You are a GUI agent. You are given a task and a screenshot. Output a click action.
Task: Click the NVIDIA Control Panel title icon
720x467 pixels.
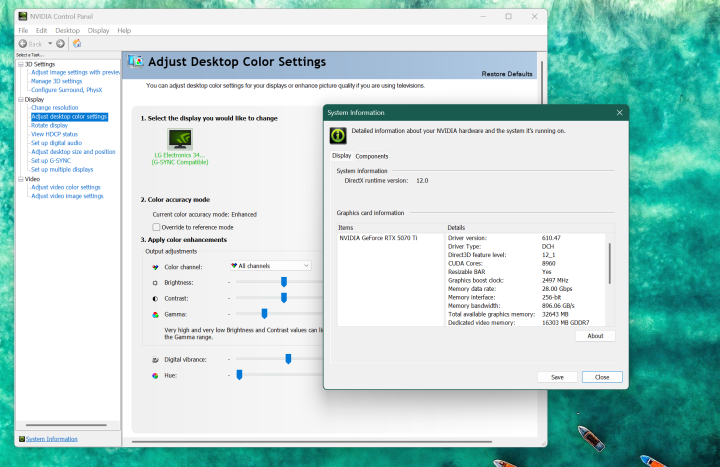click(22, 16)
